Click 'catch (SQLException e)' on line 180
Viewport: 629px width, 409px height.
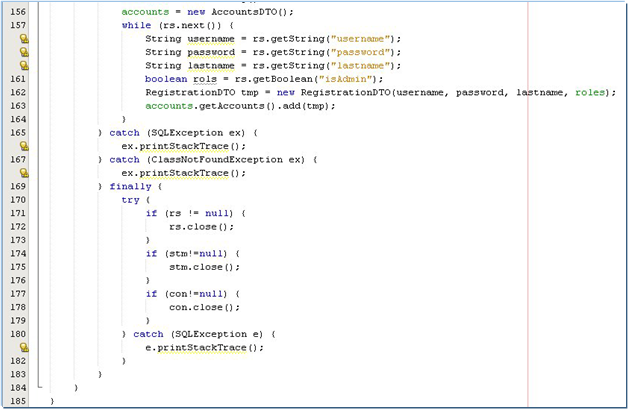coord(198,334)
